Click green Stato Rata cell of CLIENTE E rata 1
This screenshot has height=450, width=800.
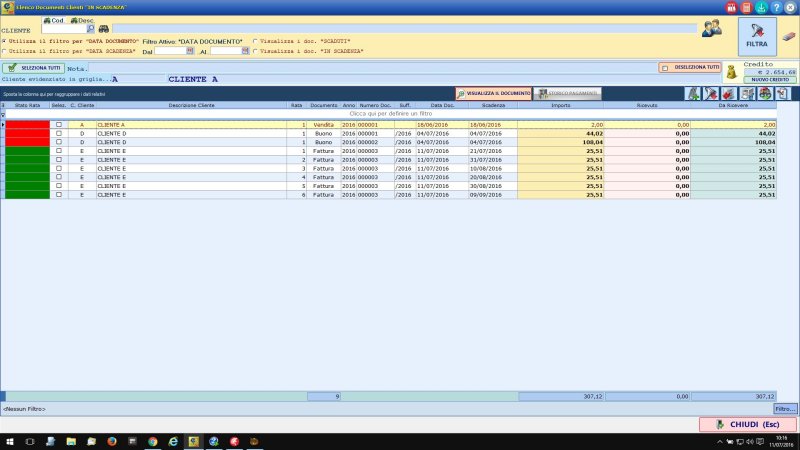28,151
